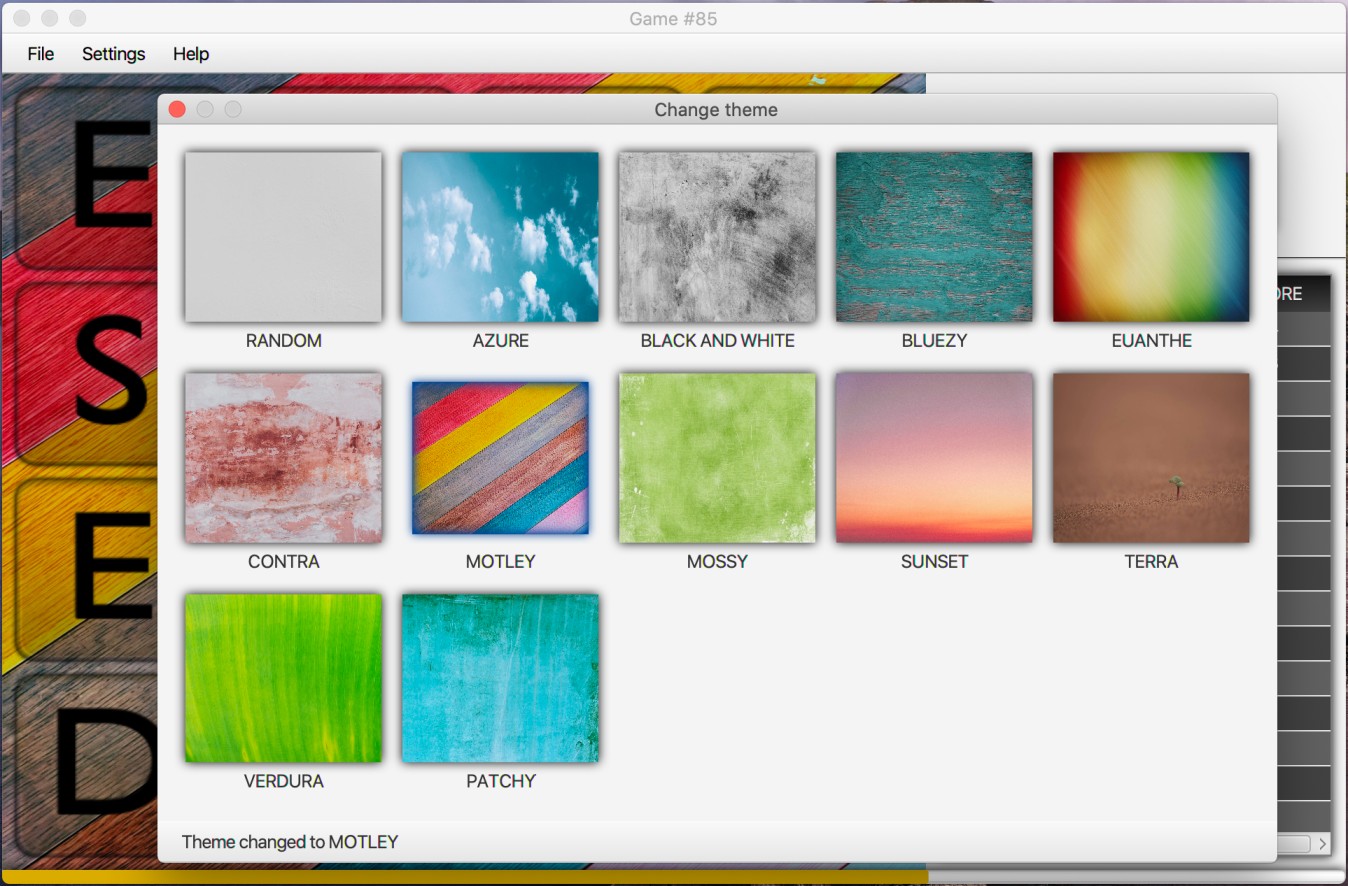Click the right scroll arrow in score panel

point(1322,843)
